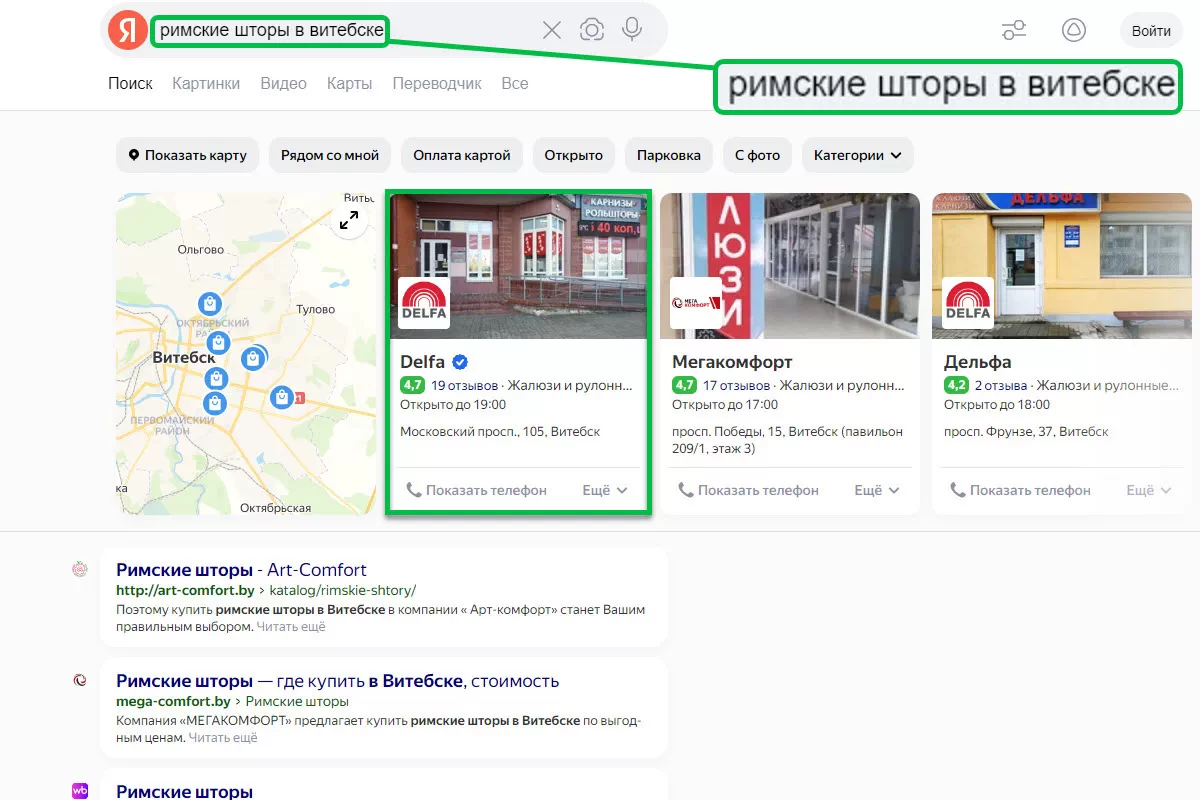Clear the search query with X icon
Screen dimensions: 1200x800
(x=552, y=30)
